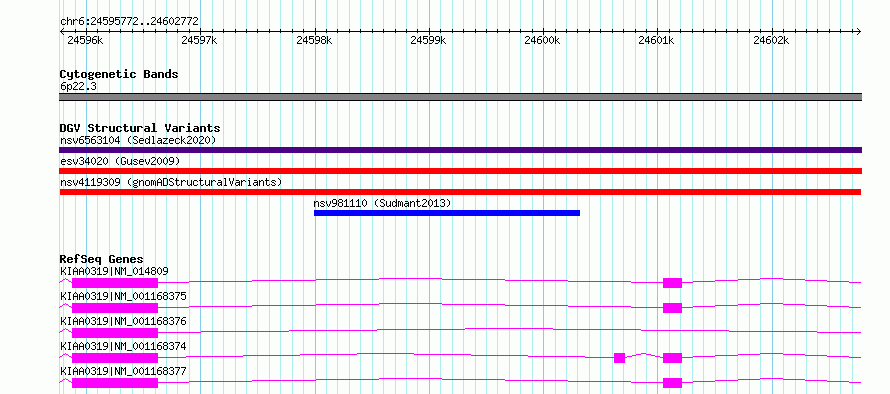The image size is (890, 394).
Task: Click the right arrow of the ruler
Action: point(858,32)
